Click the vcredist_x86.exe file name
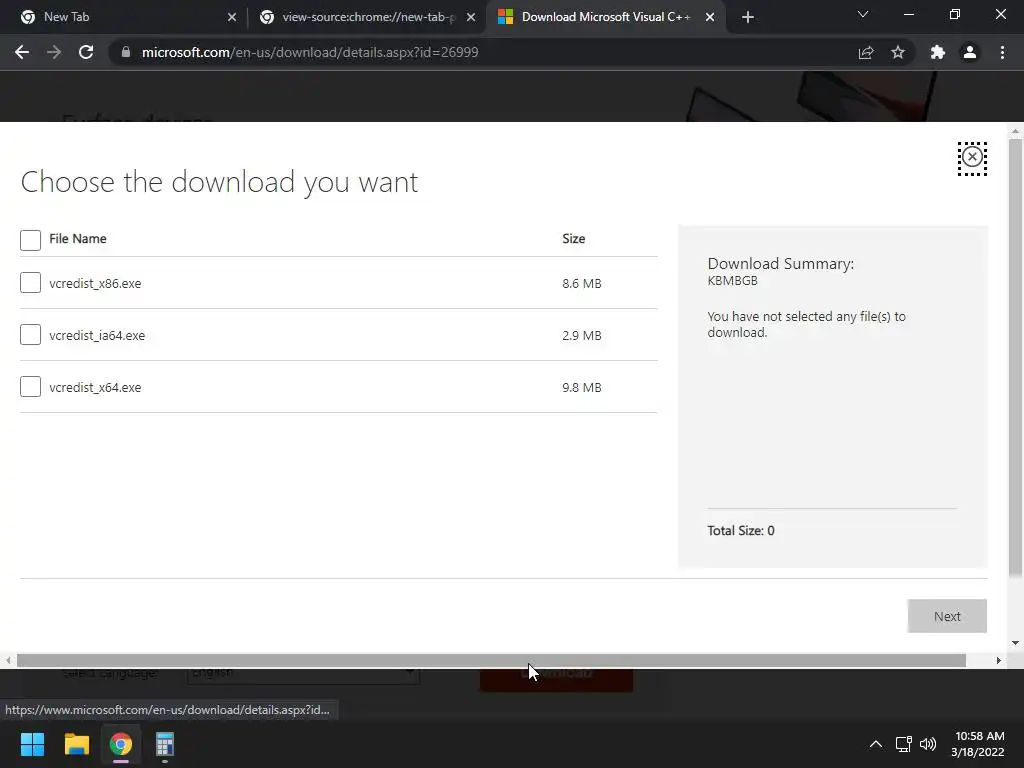Viewport: 1024px width, 768px height. pyautogui.click(x=95, y=283)
